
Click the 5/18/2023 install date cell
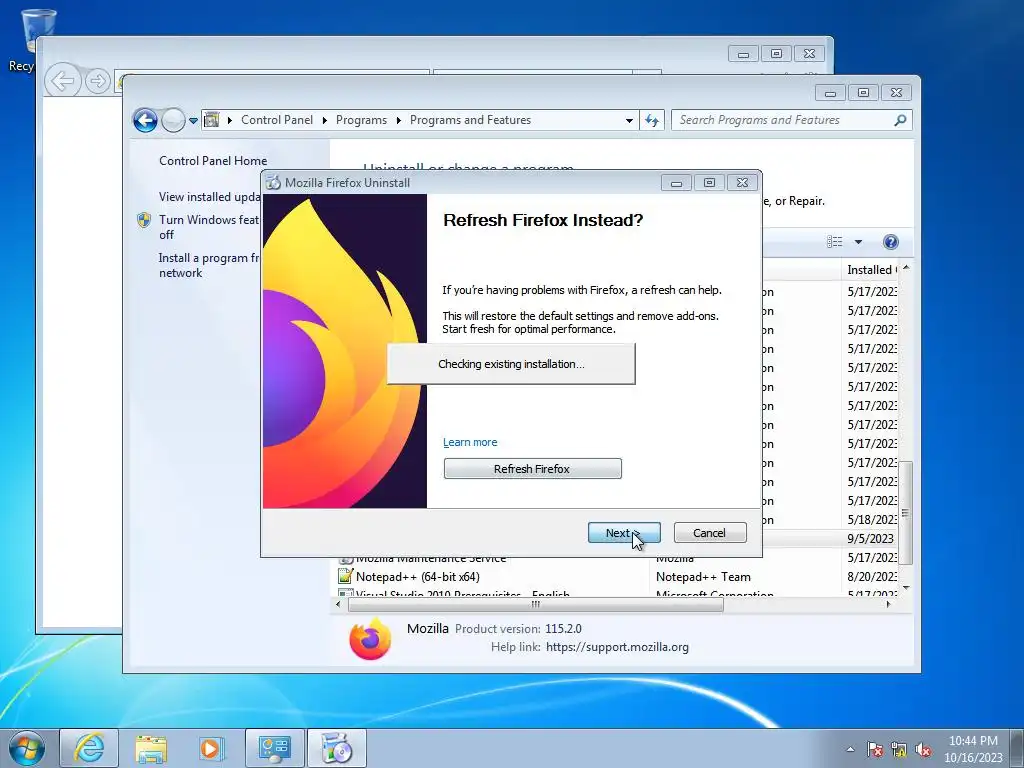tap(872, 520)
